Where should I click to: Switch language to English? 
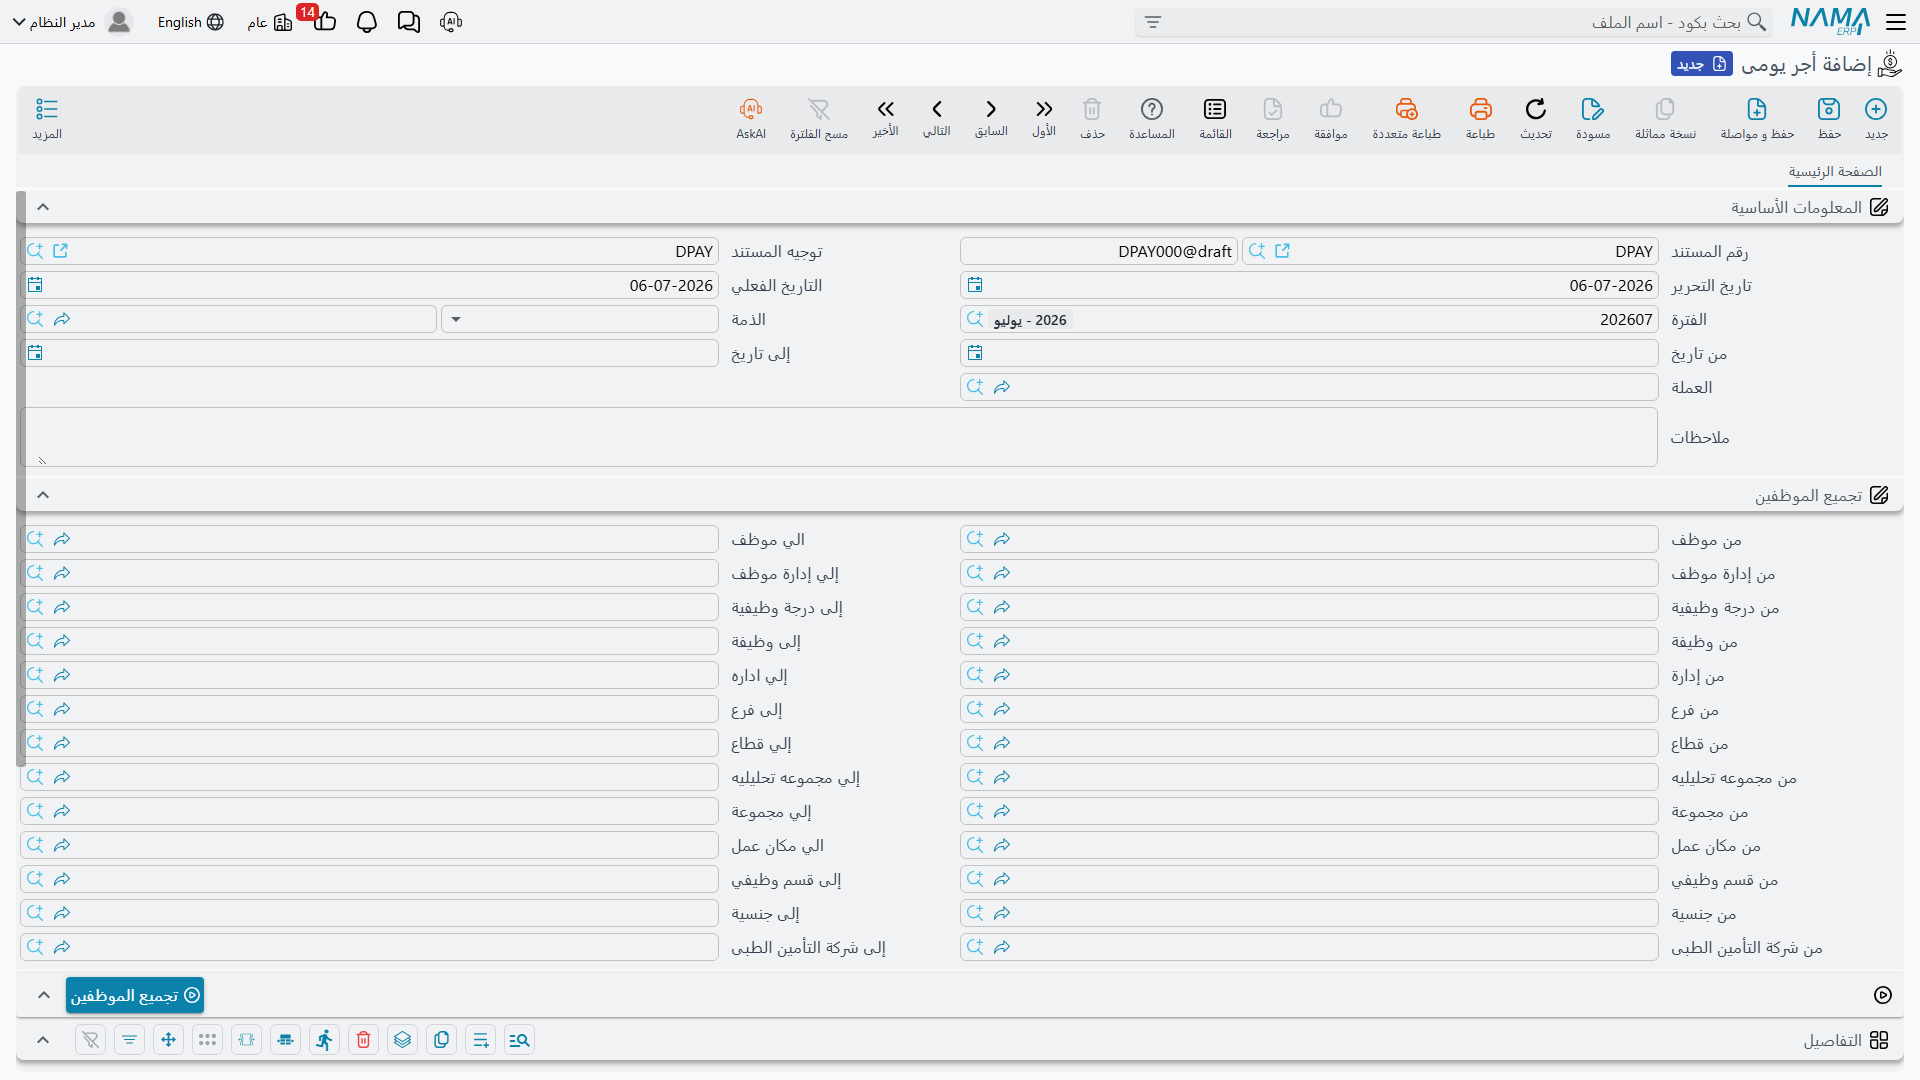pyautogui.click(x=190, y=22)
